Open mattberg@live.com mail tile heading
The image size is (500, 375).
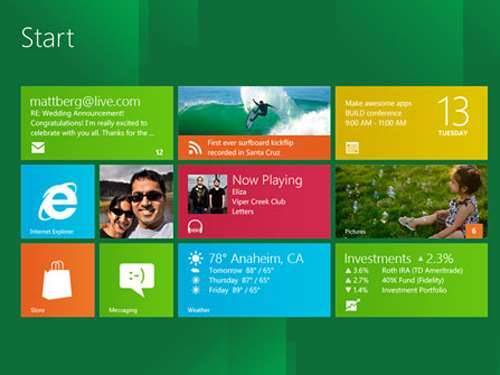[85, 101]
